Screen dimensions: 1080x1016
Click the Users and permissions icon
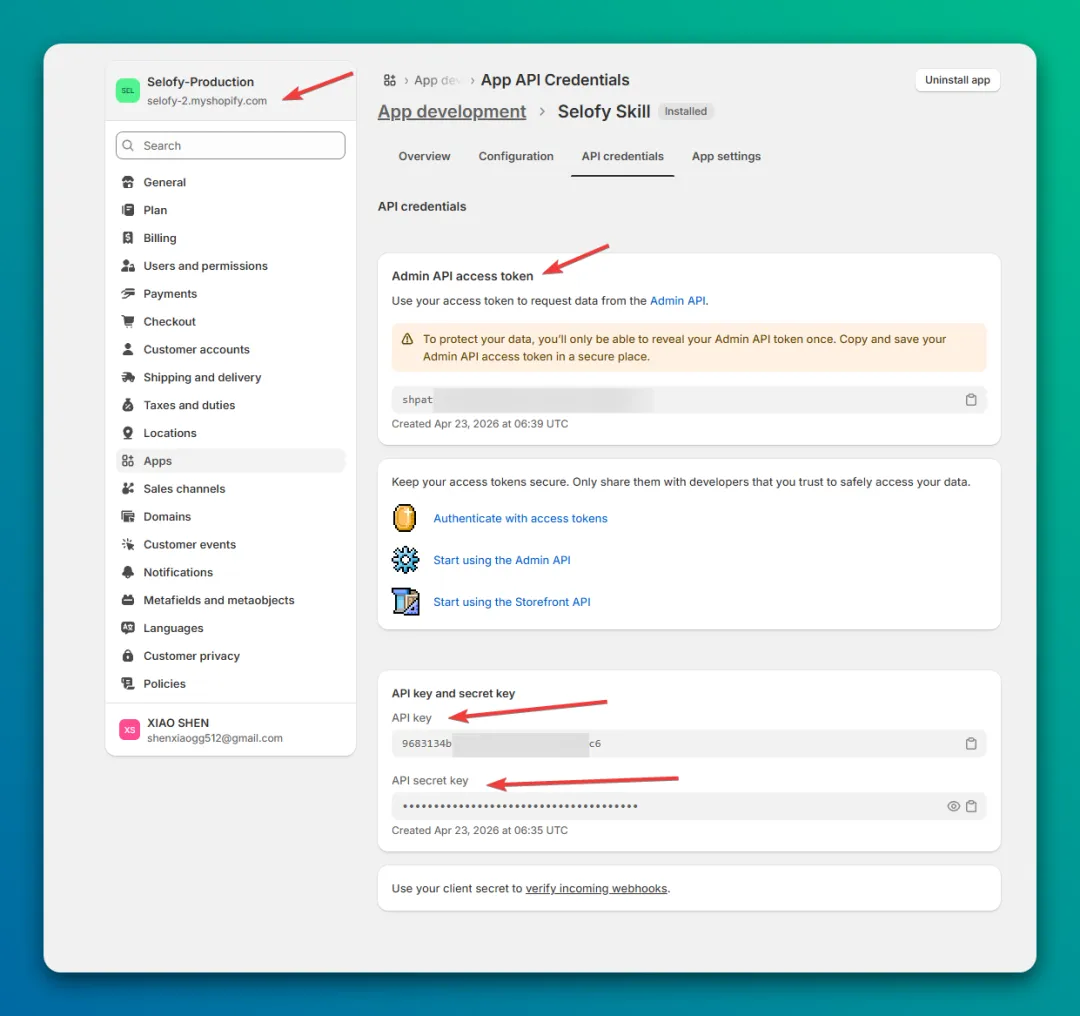pyautogui.click(x=127, y=266)
